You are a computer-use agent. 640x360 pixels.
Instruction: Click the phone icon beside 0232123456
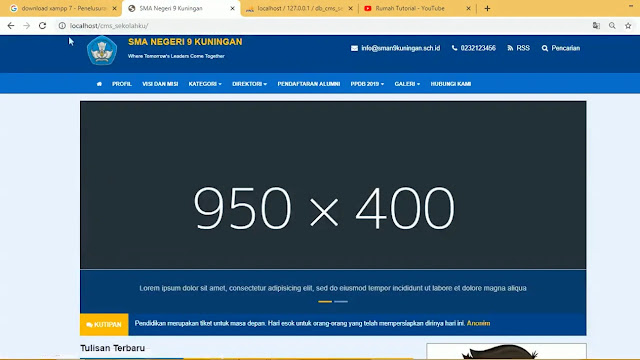(454, 48)
